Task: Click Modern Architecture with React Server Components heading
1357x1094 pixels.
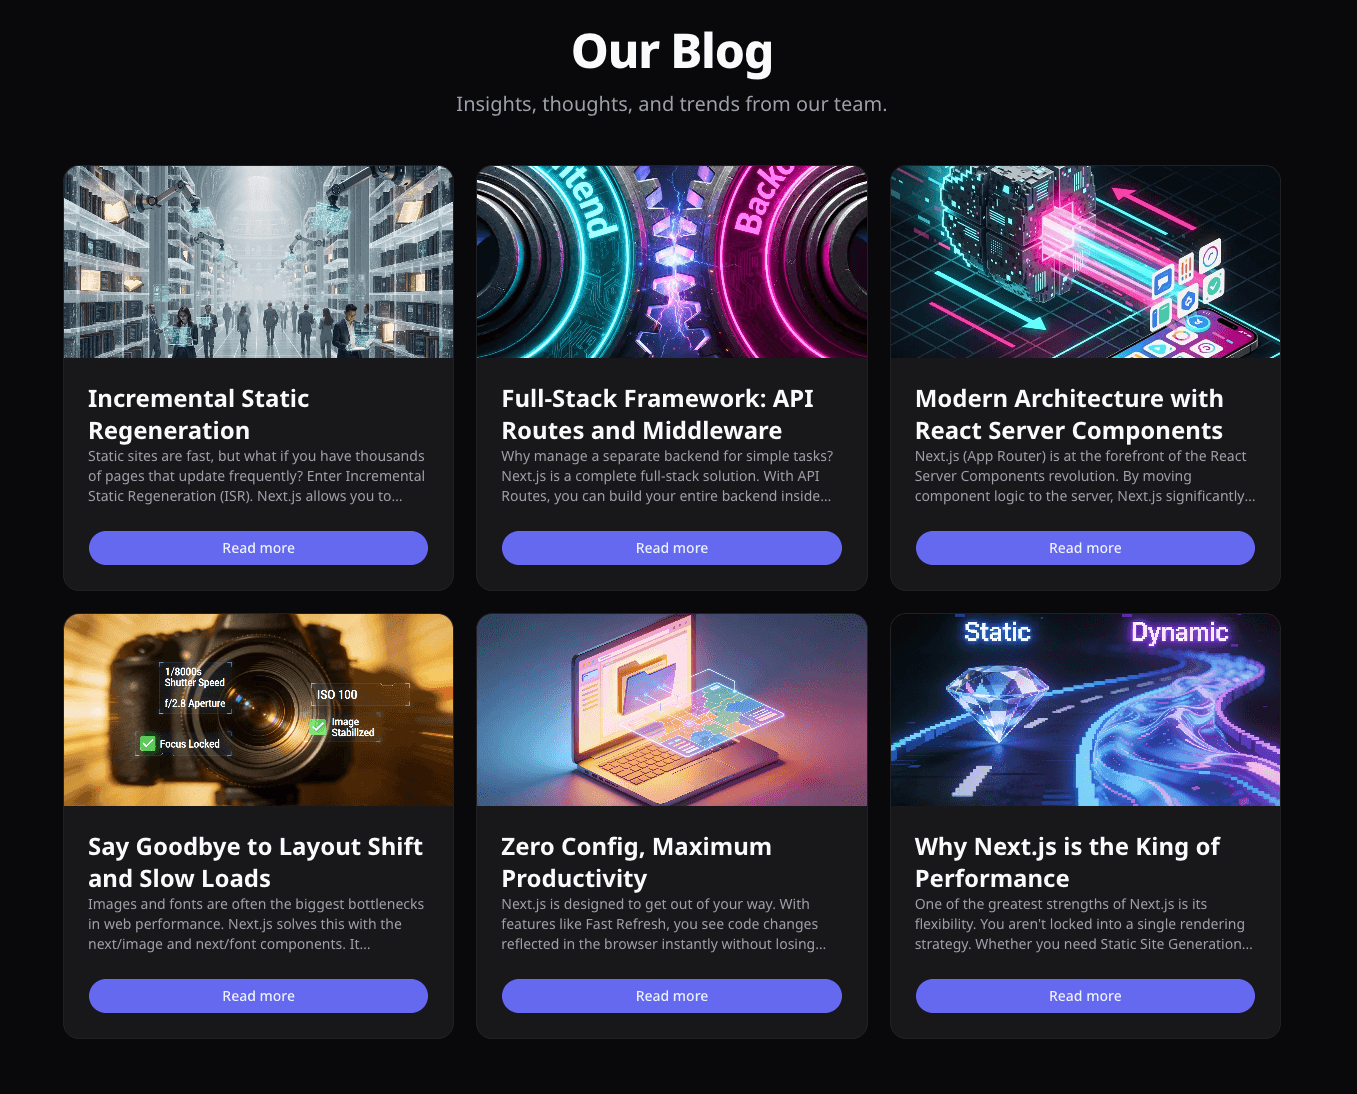Action: 1069,414
